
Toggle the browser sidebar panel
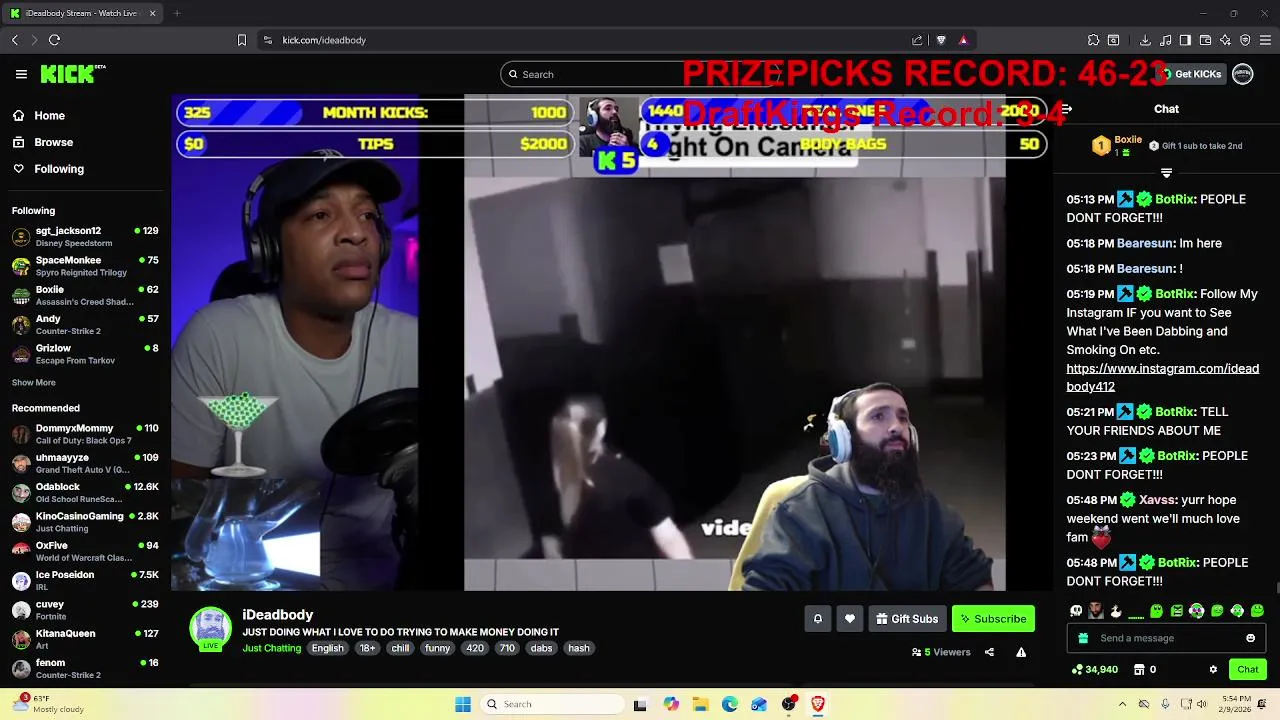[1185, 40]
